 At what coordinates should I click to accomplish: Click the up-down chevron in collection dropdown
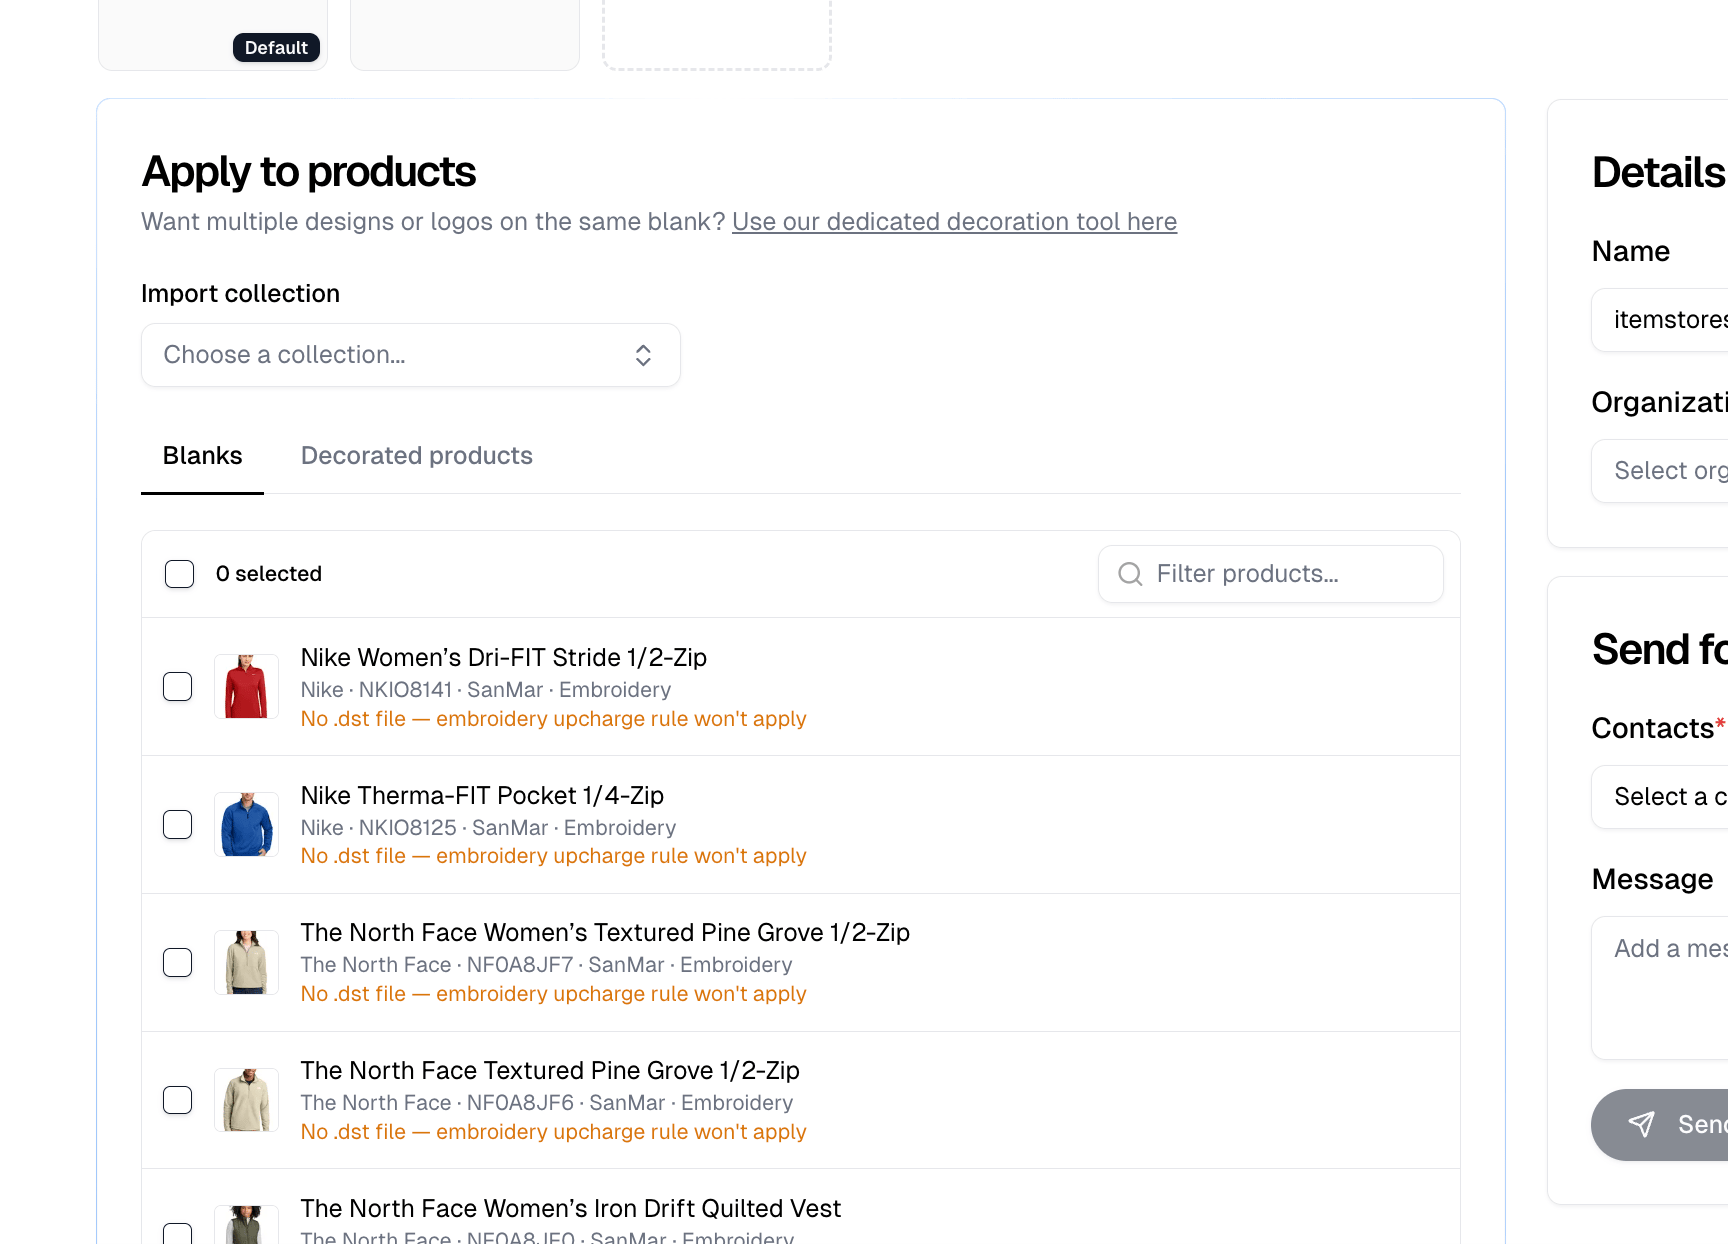tap(643, 355)
